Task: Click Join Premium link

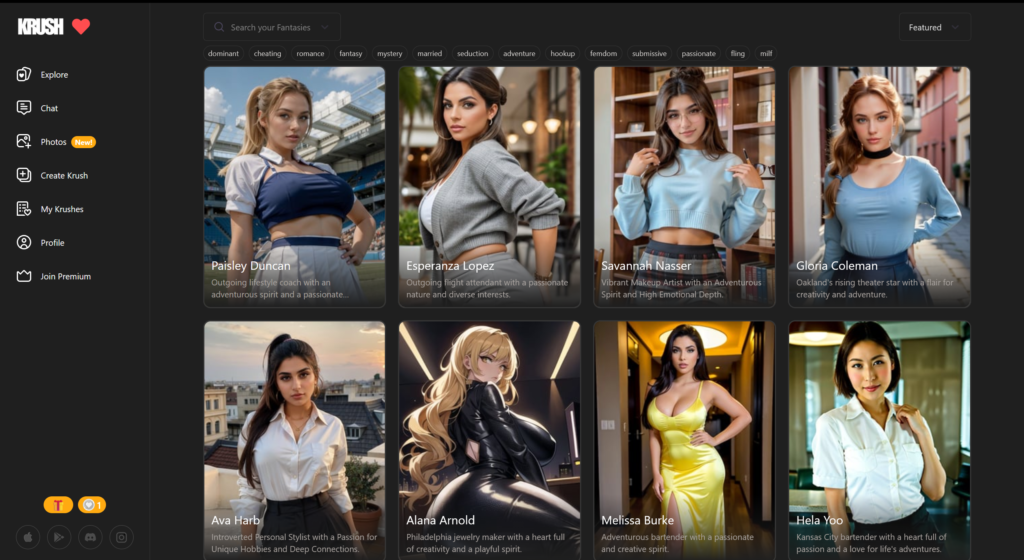Action: point(65,276)
